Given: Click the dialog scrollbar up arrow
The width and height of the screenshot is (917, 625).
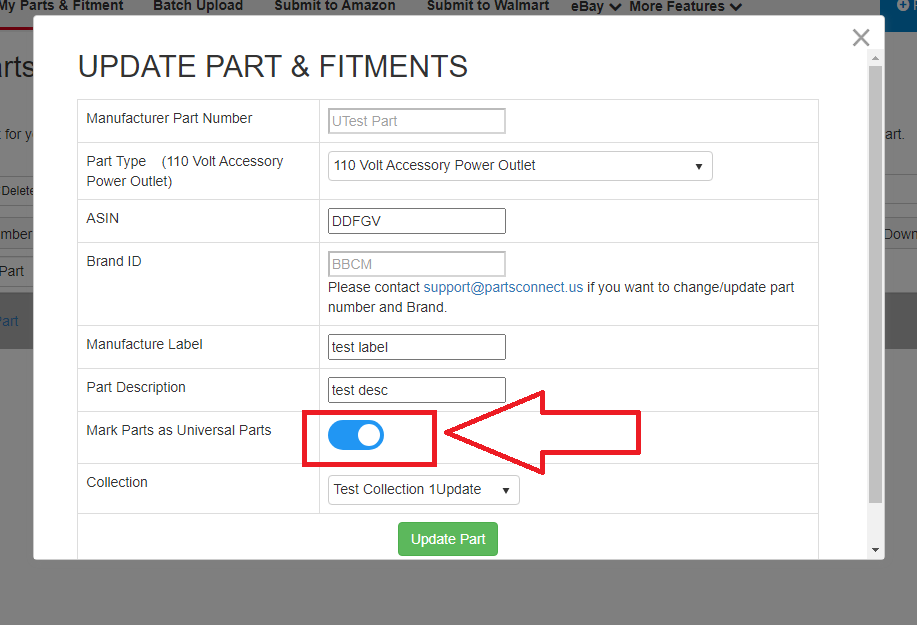Looking at the screenshot, I should 876,58.
